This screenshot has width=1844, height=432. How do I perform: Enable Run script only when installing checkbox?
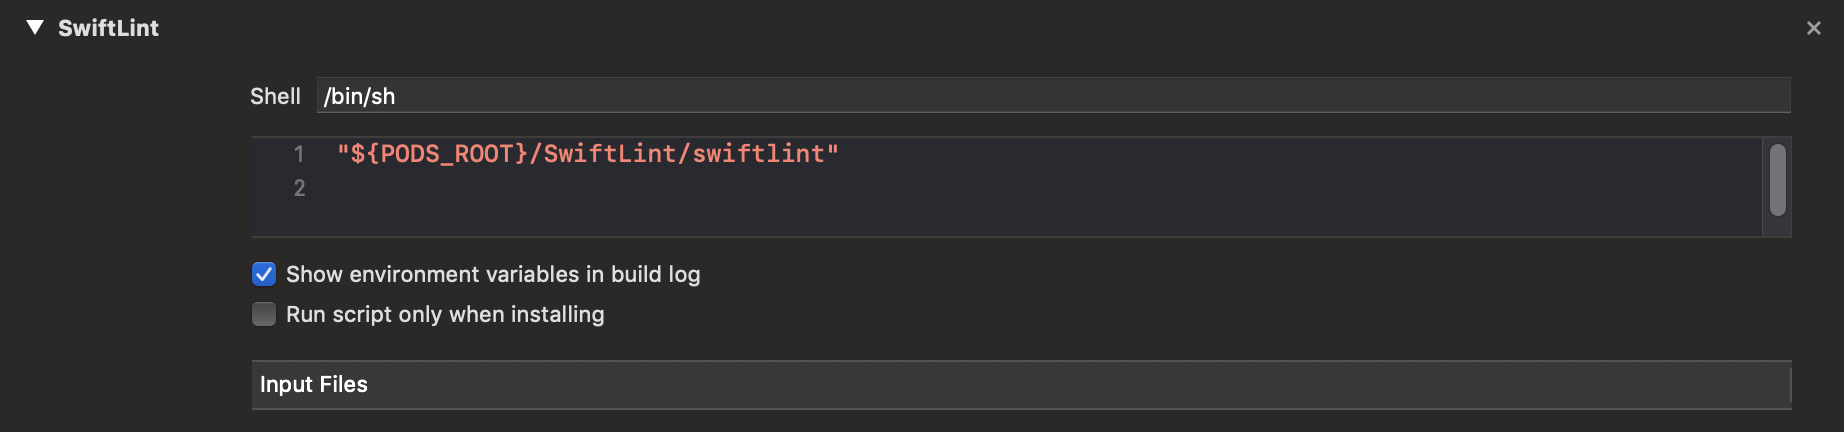pyautogui.click(x=264, y=314)
